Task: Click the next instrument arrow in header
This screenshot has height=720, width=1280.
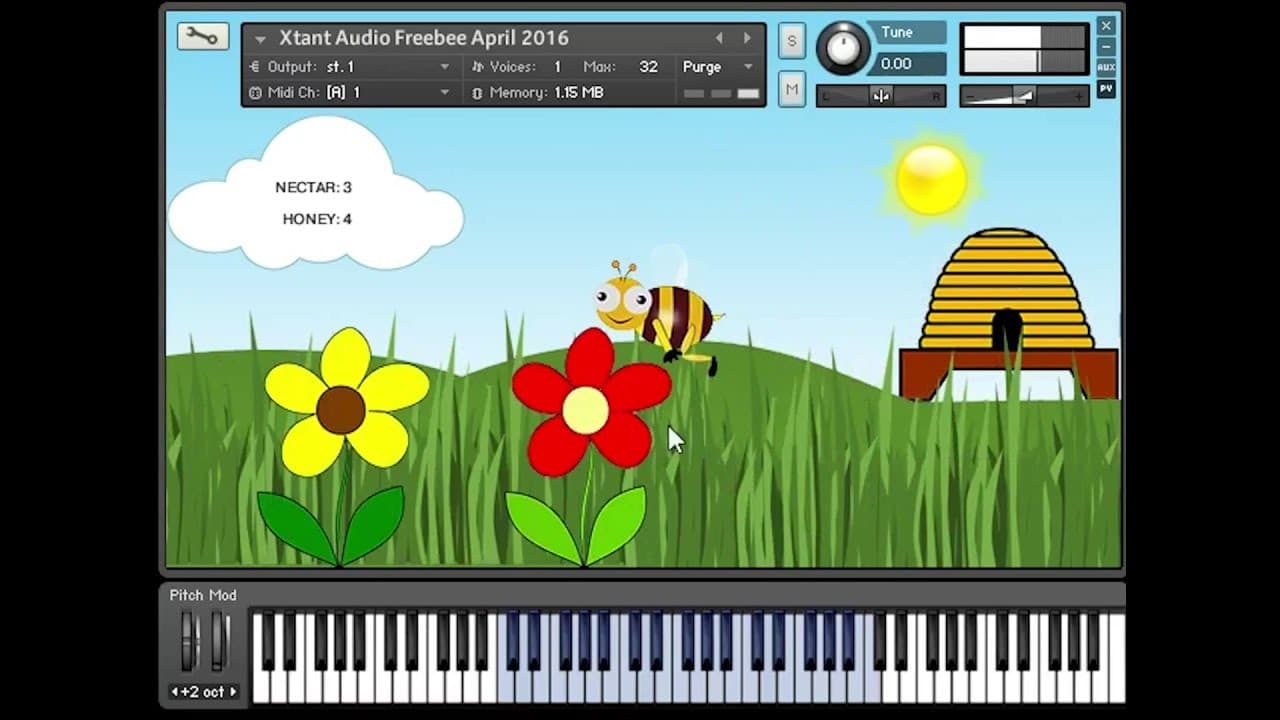Action: (x=746, y=37)
